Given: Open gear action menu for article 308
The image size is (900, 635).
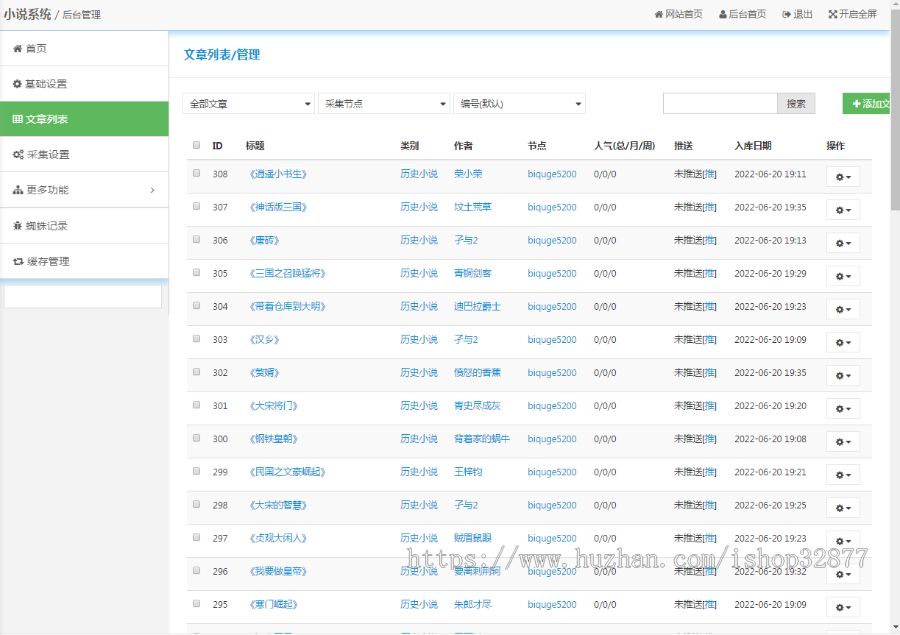Looking at the screenshot, I should pos(843,177).
